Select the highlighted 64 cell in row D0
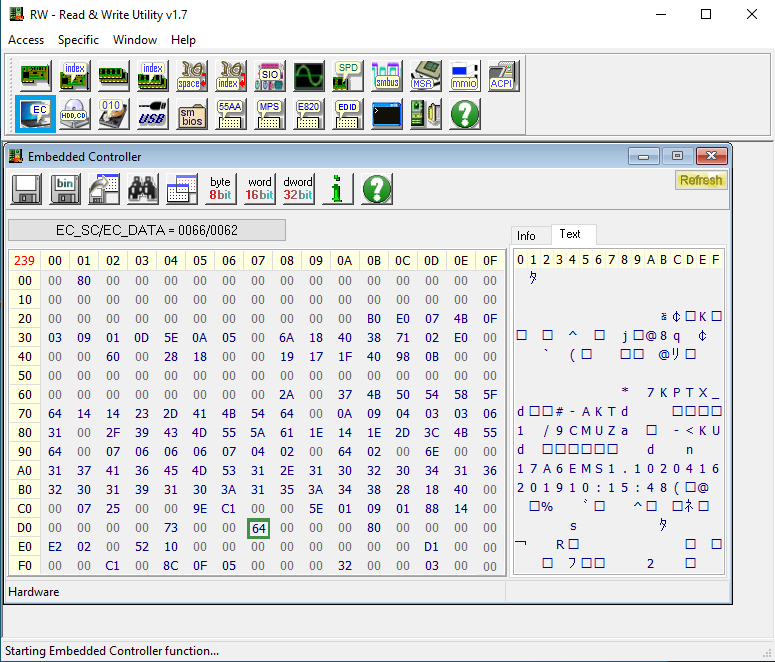 click(x=258, y=528)
